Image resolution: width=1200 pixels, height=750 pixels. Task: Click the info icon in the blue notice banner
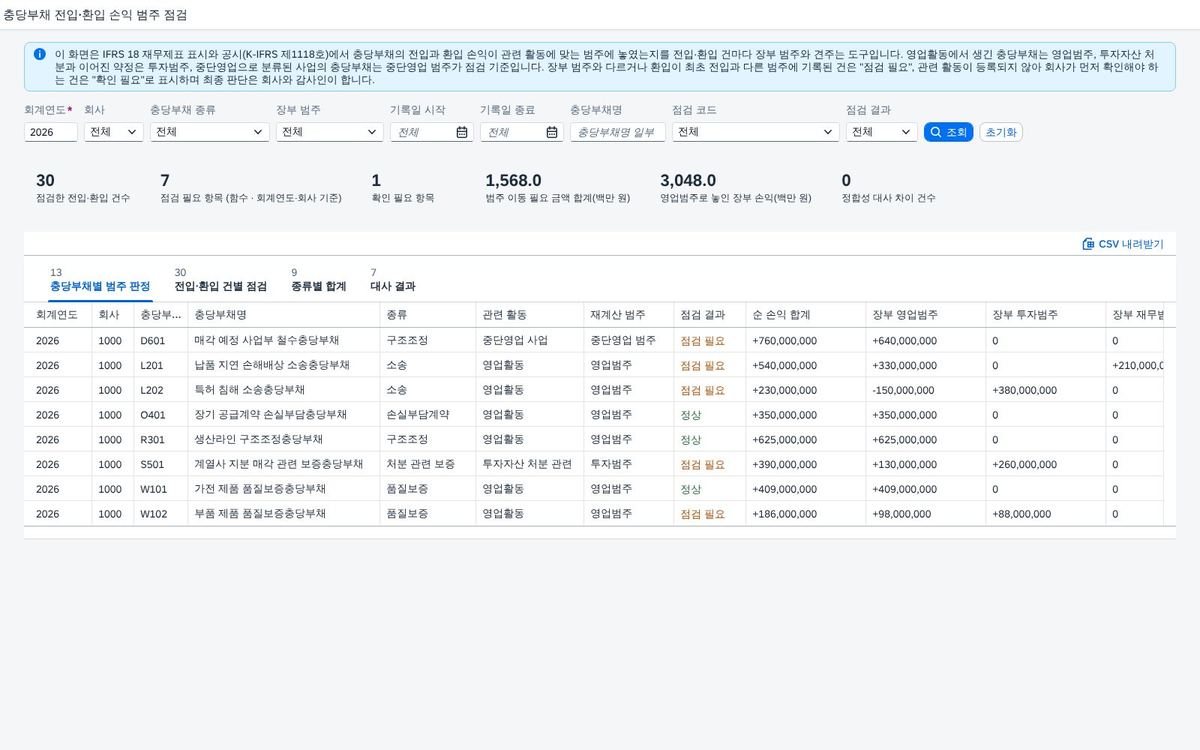coord(39,54)
